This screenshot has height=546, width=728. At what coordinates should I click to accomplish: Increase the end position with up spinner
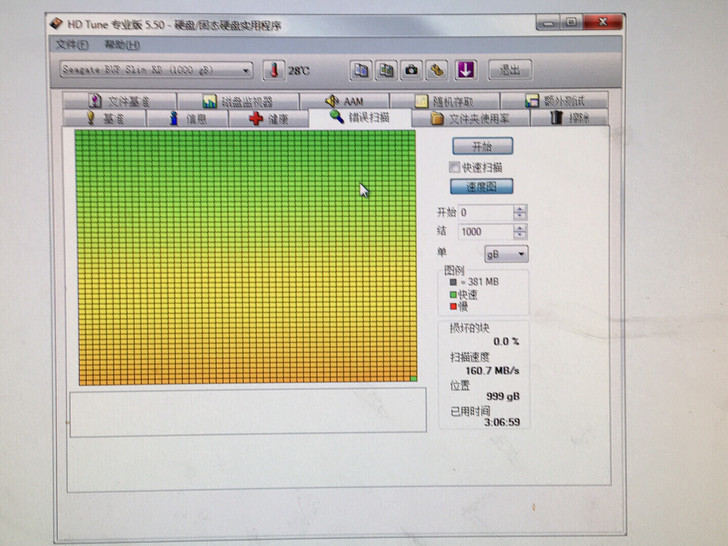tap(520, 228)
